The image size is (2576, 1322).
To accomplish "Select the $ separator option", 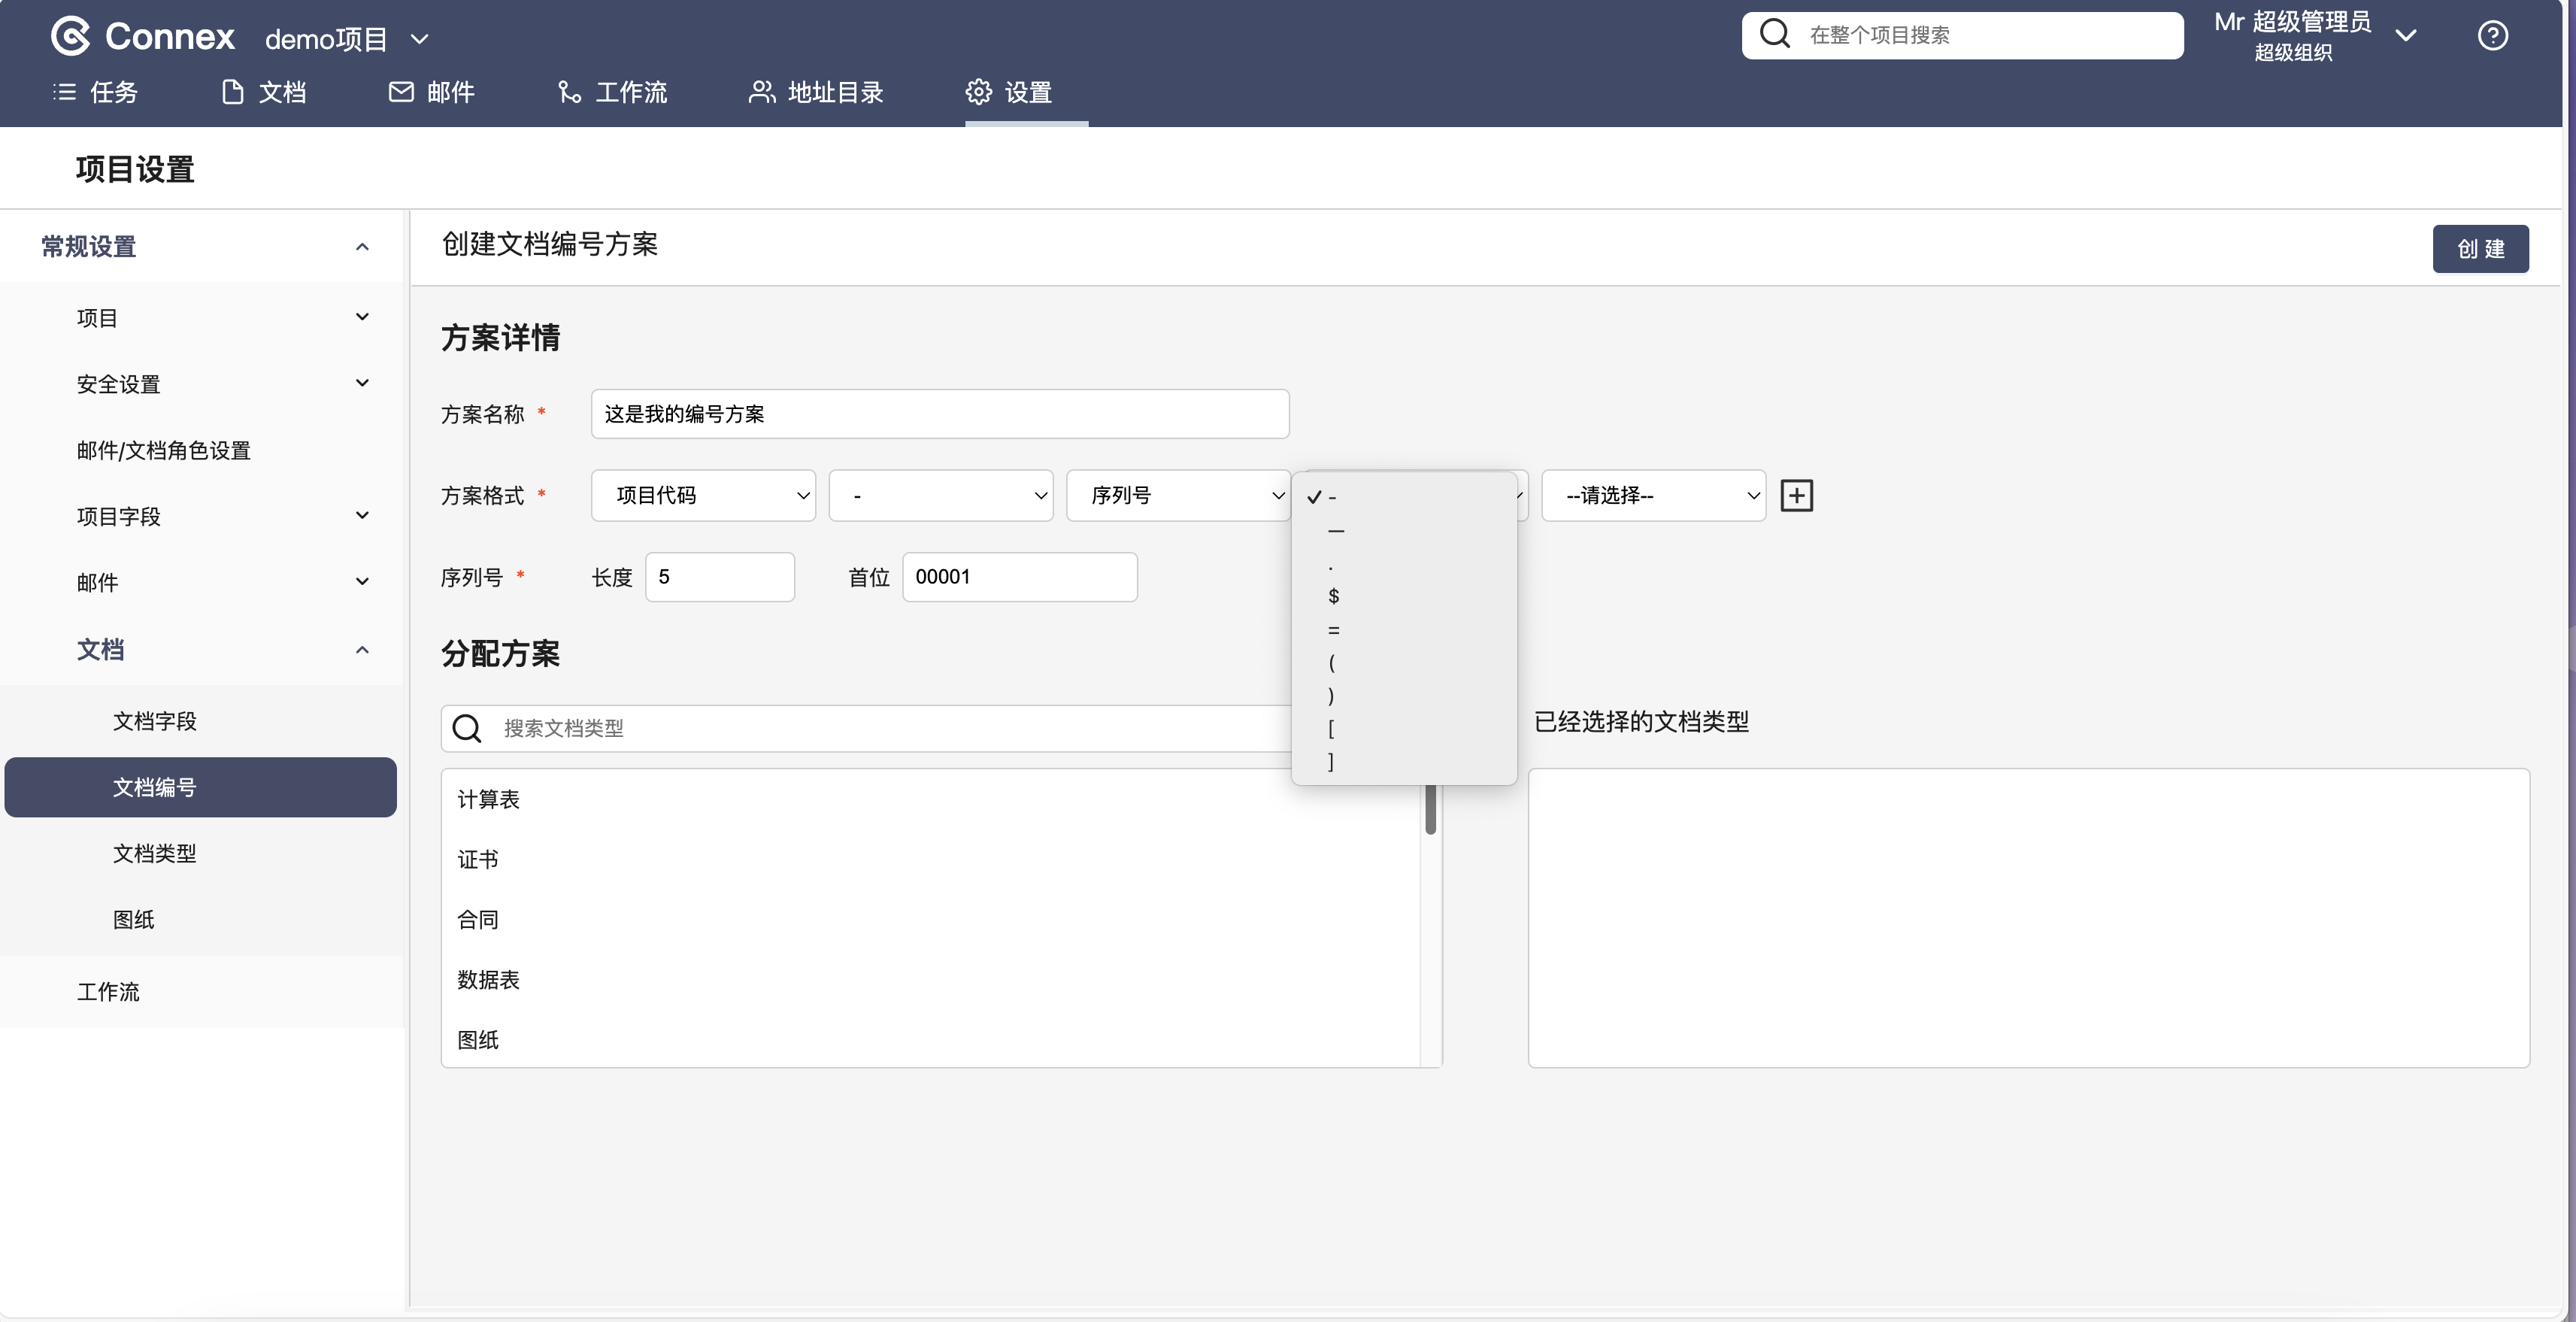I will point(1333,597).
